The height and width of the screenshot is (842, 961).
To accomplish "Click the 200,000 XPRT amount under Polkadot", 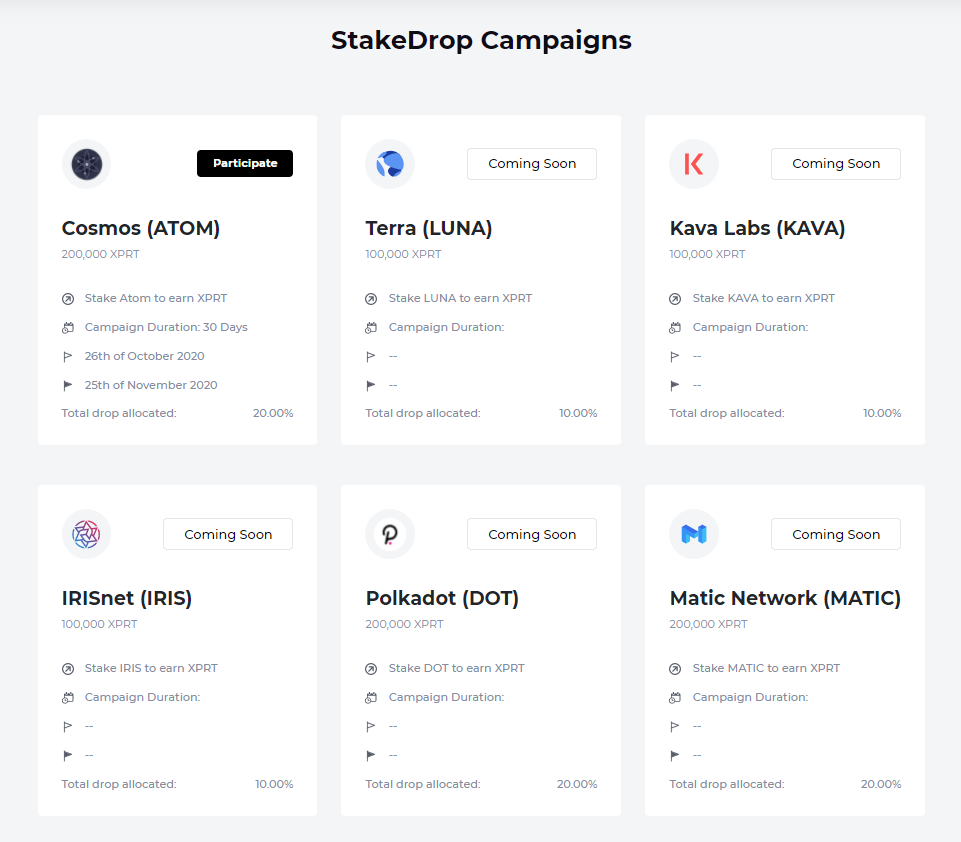I will coord(405,624).
